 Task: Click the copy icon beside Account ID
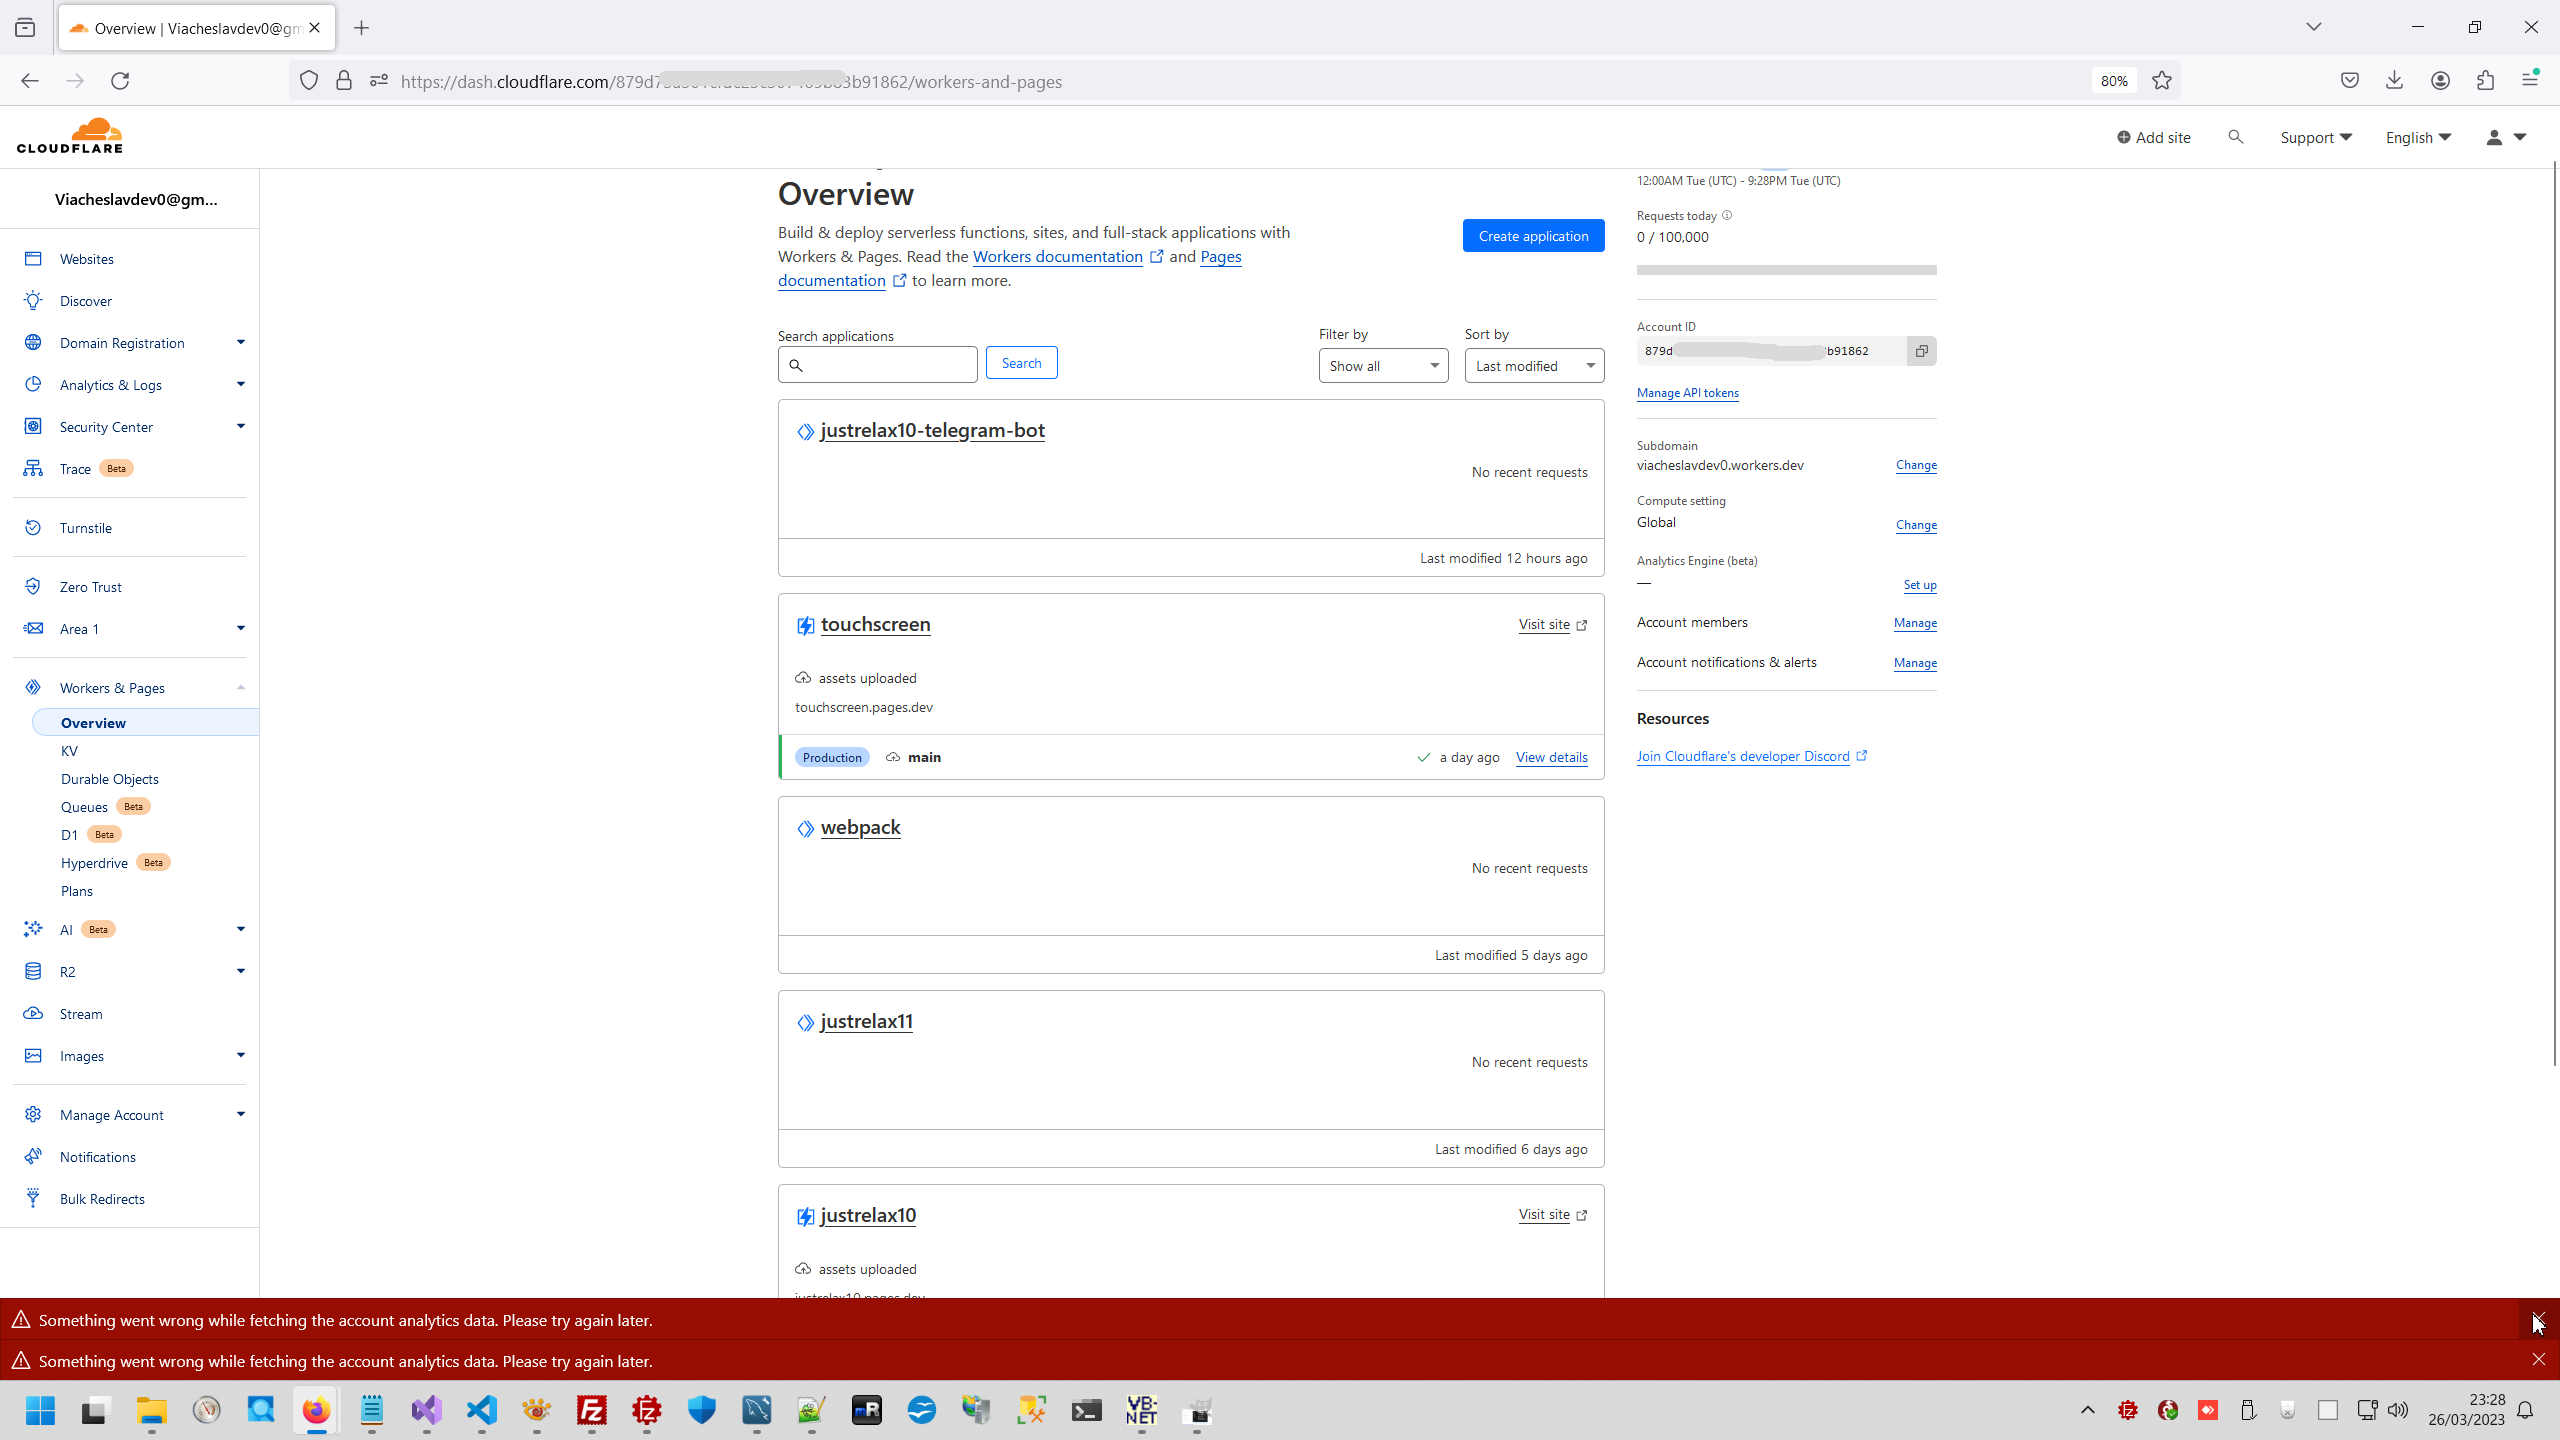pyautogui.click(x=1921, y=350)
